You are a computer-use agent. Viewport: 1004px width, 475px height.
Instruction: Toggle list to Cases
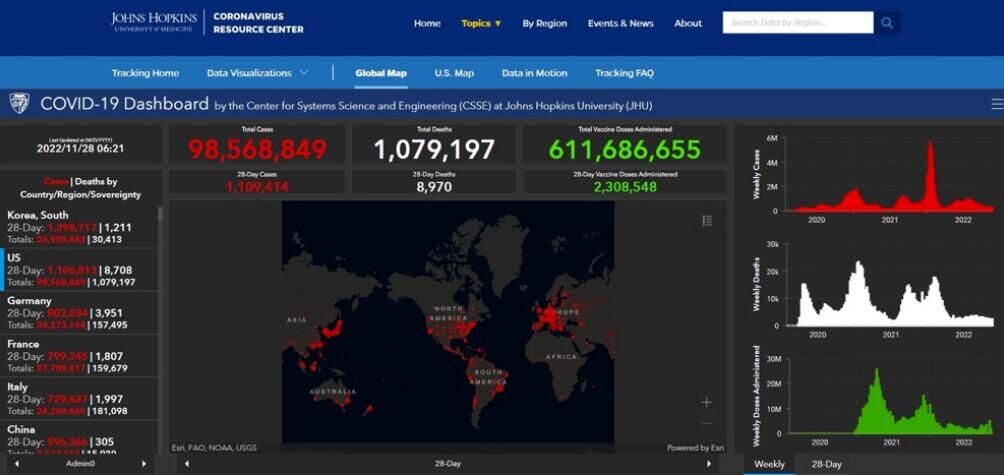click(x=56, y=182)
